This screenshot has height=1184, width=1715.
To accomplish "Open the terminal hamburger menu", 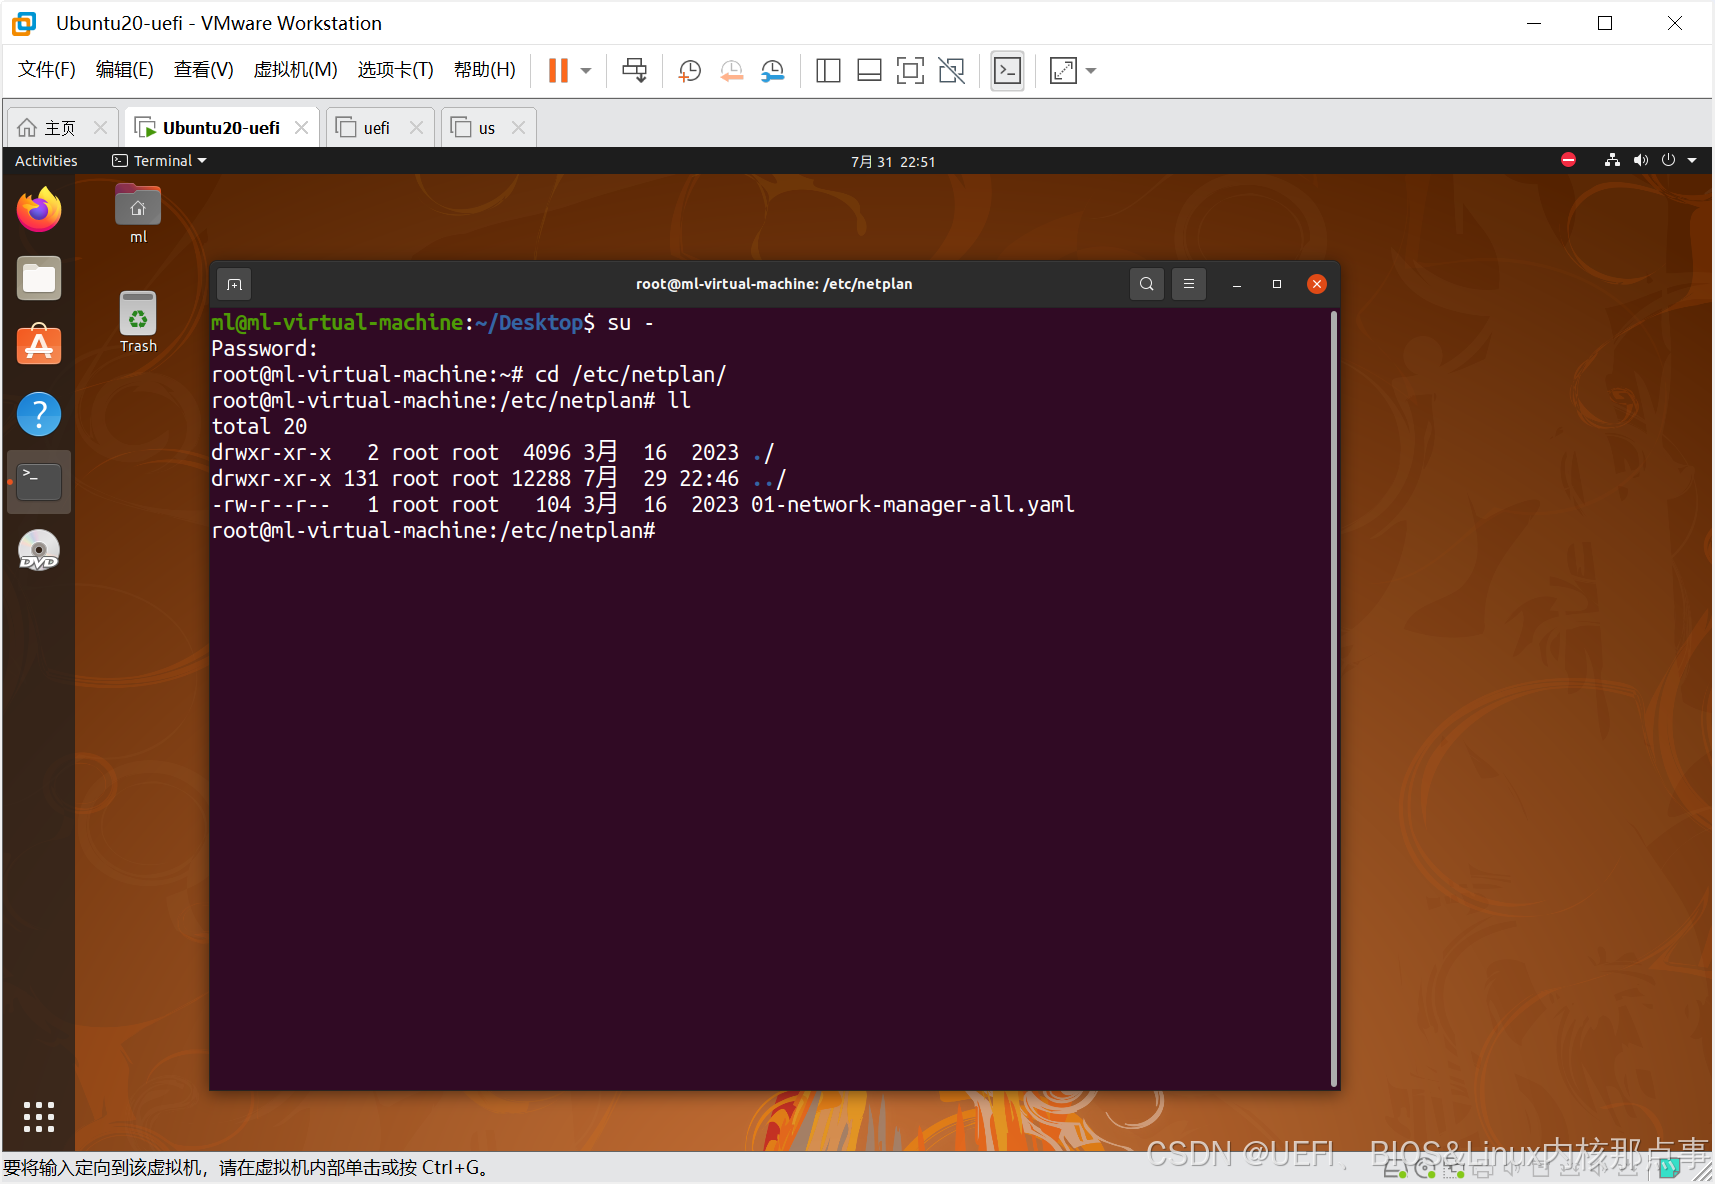I will tap(1189, 284).
